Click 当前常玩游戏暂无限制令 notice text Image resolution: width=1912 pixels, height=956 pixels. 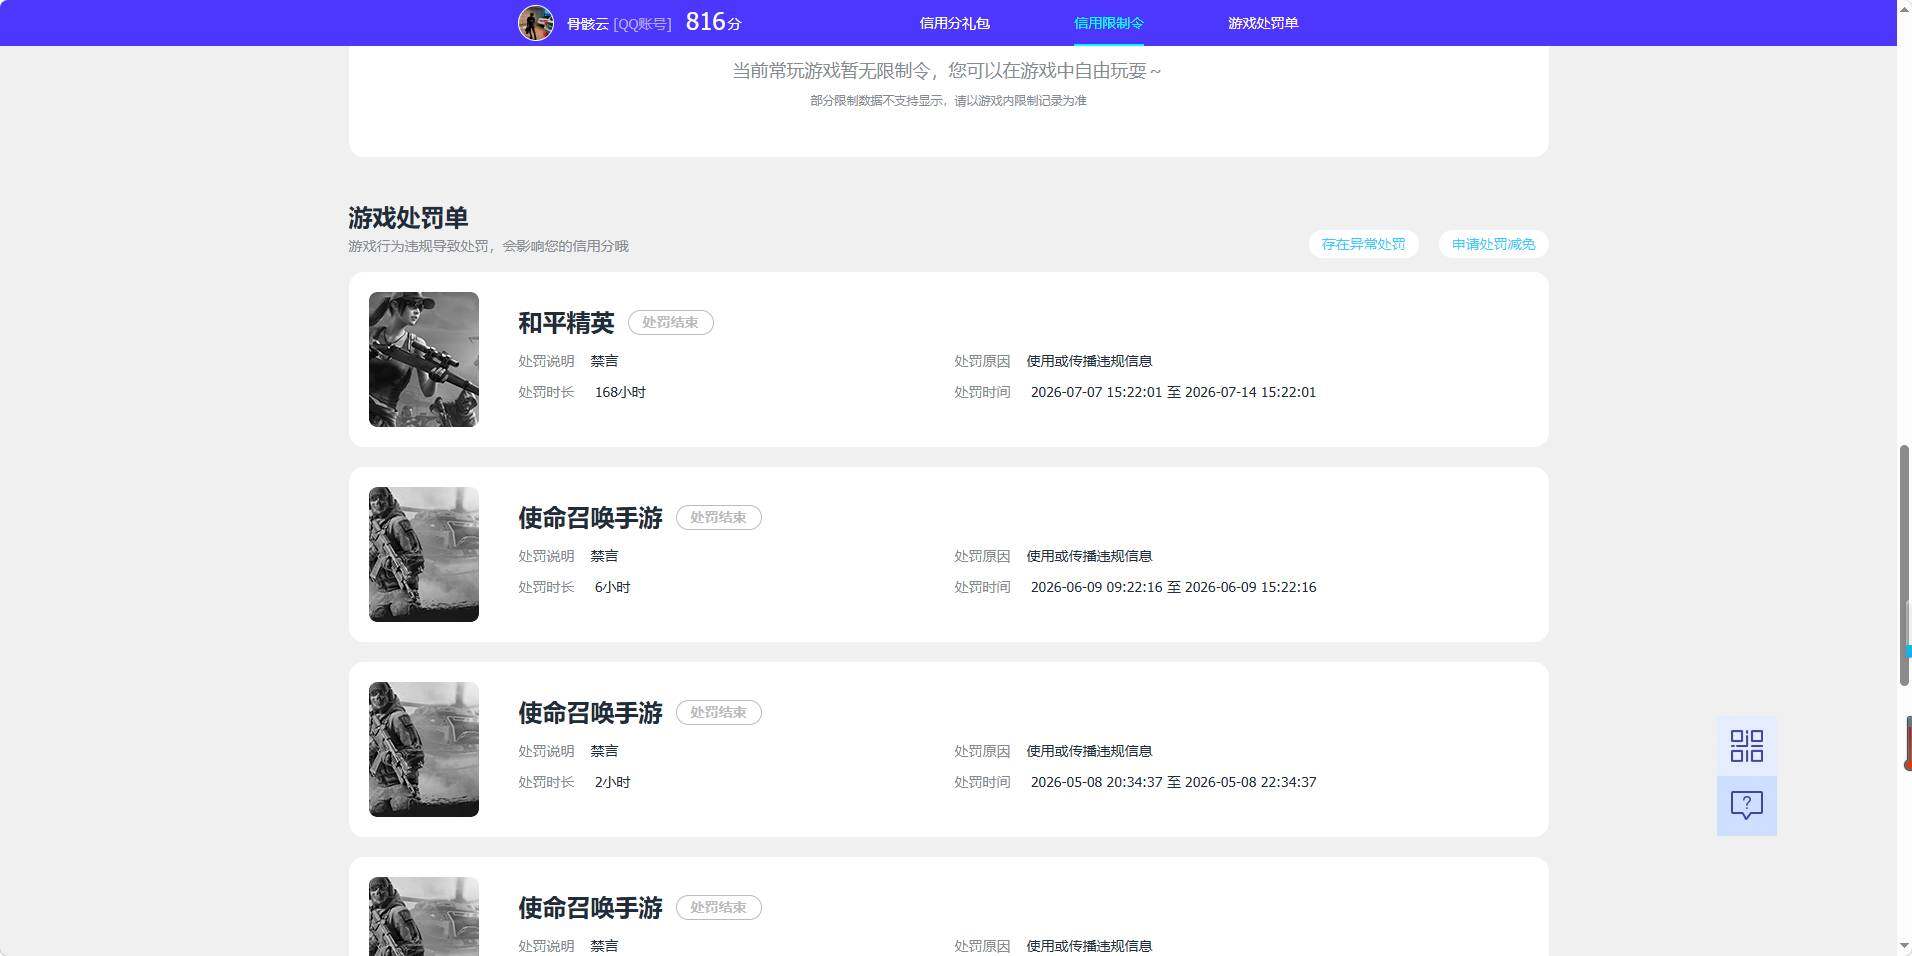click(947, 71)
